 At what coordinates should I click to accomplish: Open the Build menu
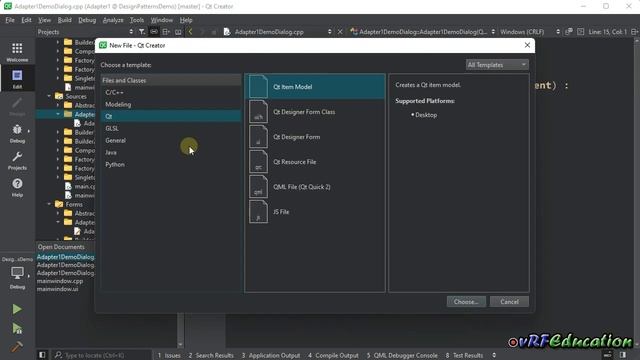click(64, 20)
